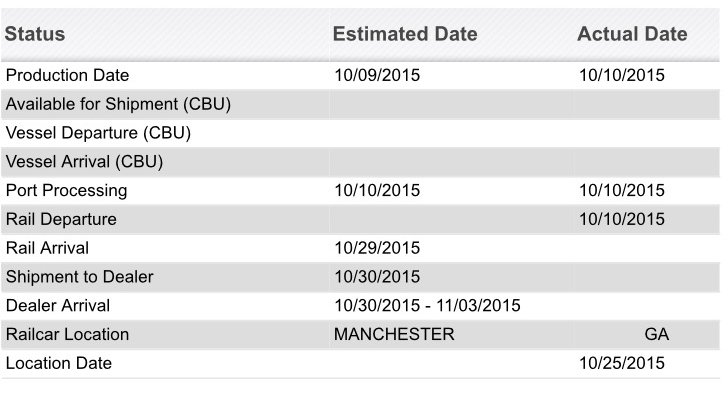Click the Available for Shipment (CBU) row
728x397 pixels.
point(360,104)
